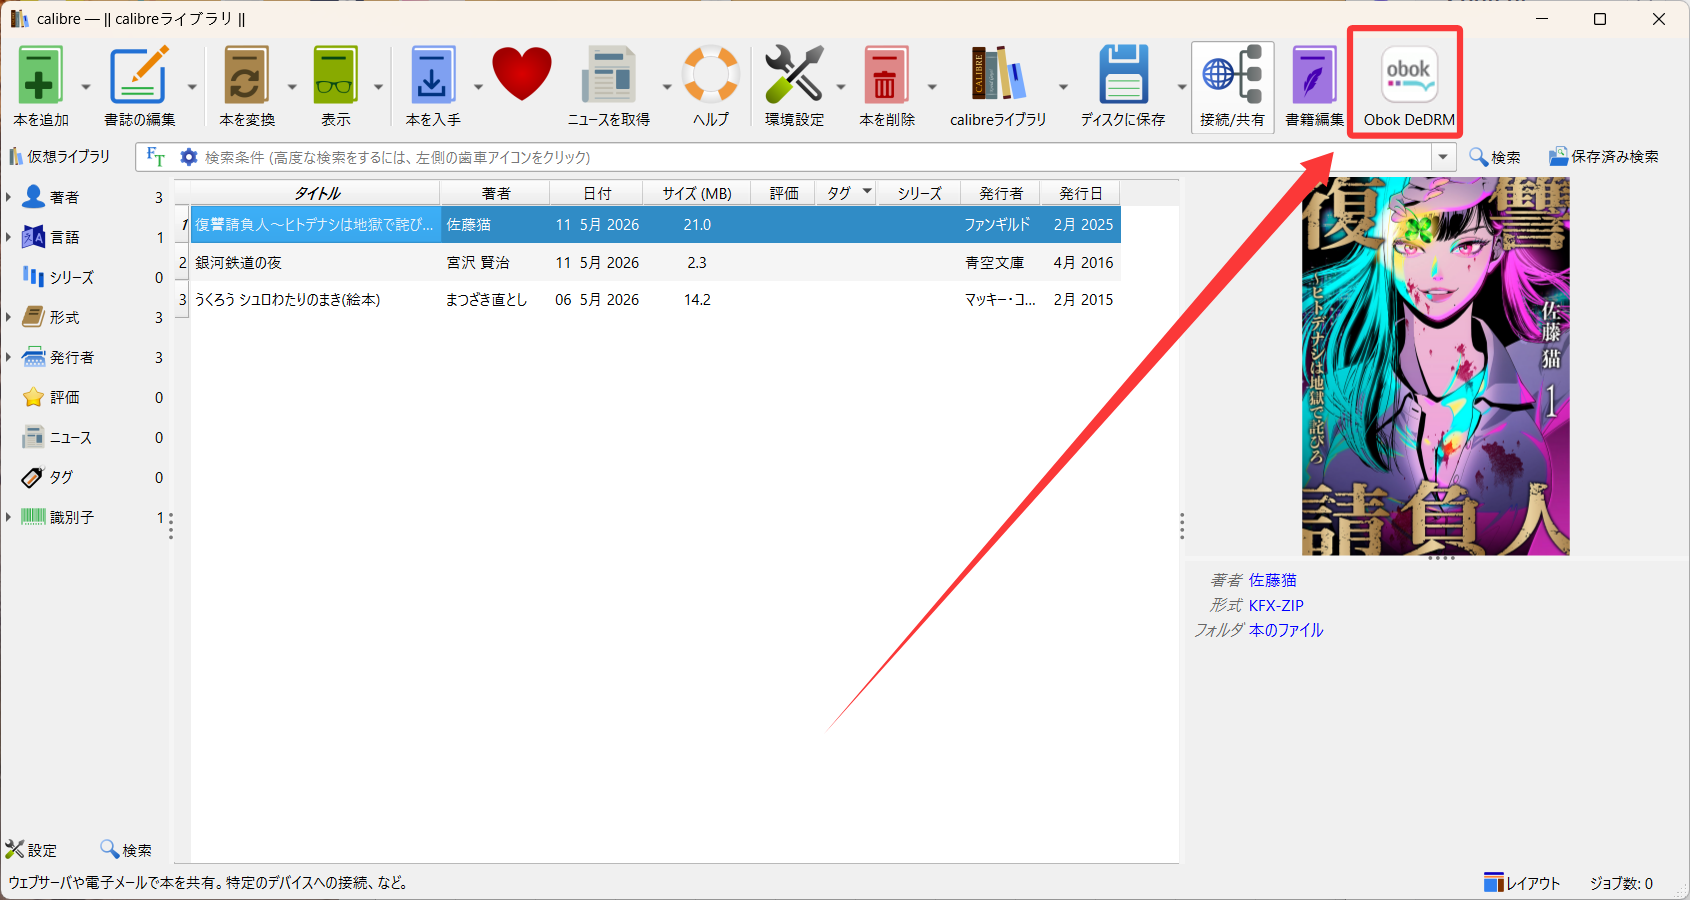Image resolution: width=1690 pixels, height=900 pixels.
Task: Sort by the シリーズ column header
Action: coord(919,193)
